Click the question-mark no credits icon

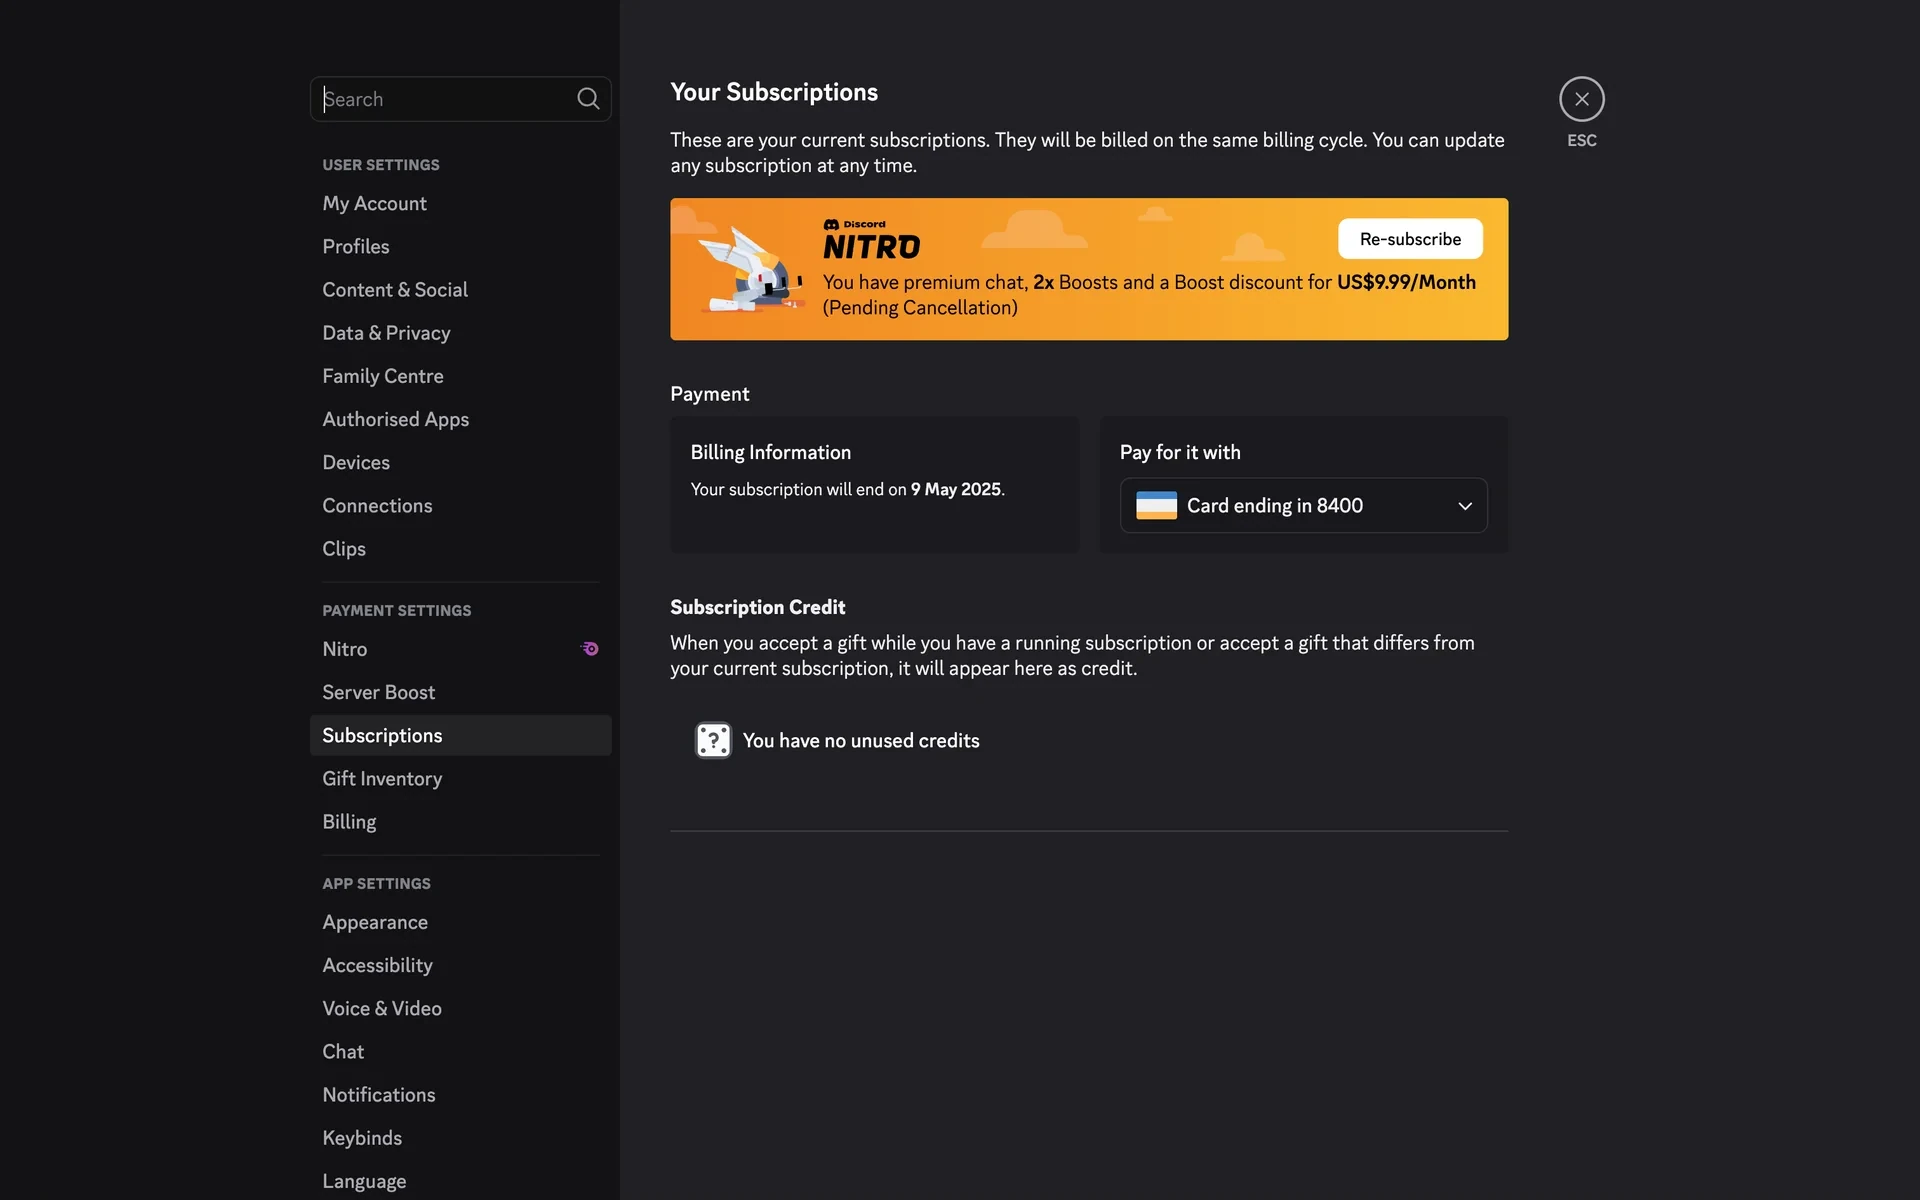[713, 740]
